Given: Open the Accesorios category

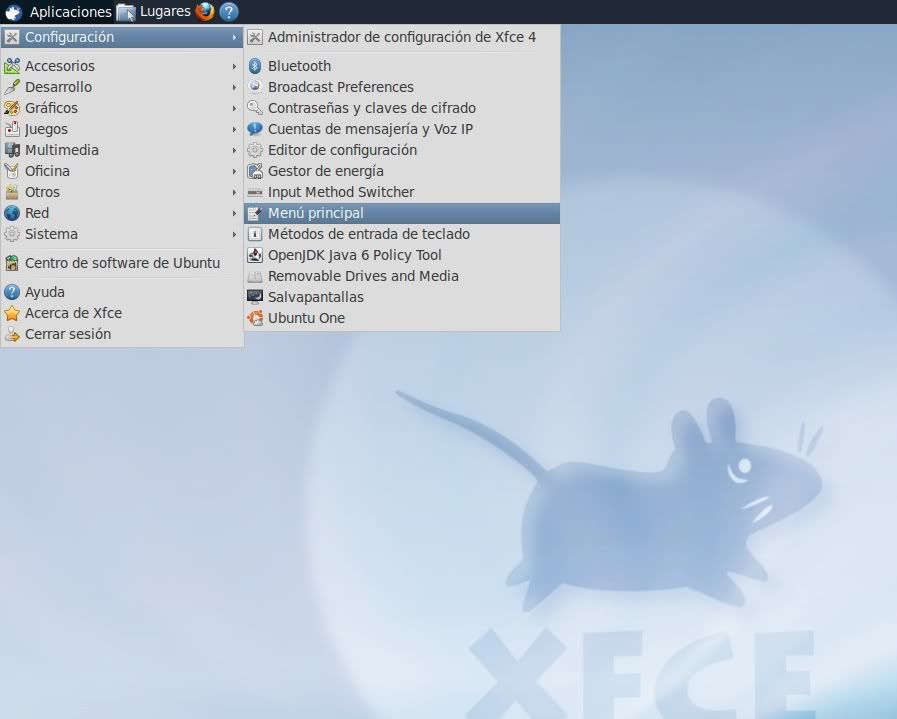Looking at the screenshot, I should point(122,66).
